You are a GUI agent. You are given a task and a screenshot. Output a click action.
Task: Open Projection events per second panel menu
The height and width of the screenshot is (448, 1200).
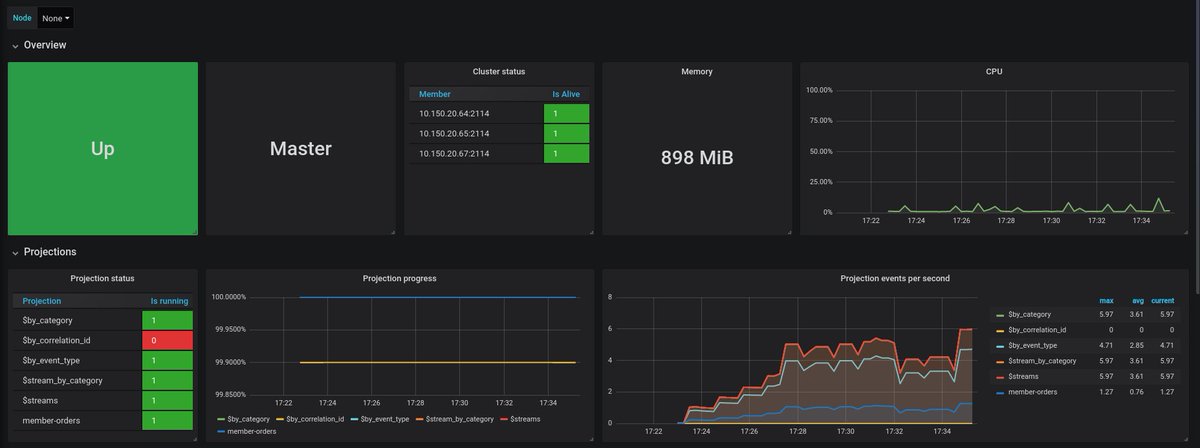[895, 278]
